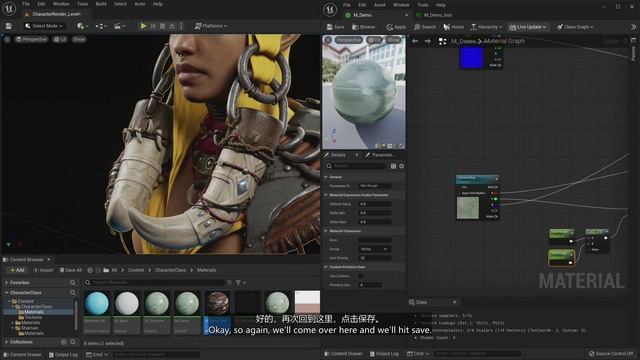Click the Show button in the level viewport
The height and width of the screenshot is (360, 640).
(79, 39)
